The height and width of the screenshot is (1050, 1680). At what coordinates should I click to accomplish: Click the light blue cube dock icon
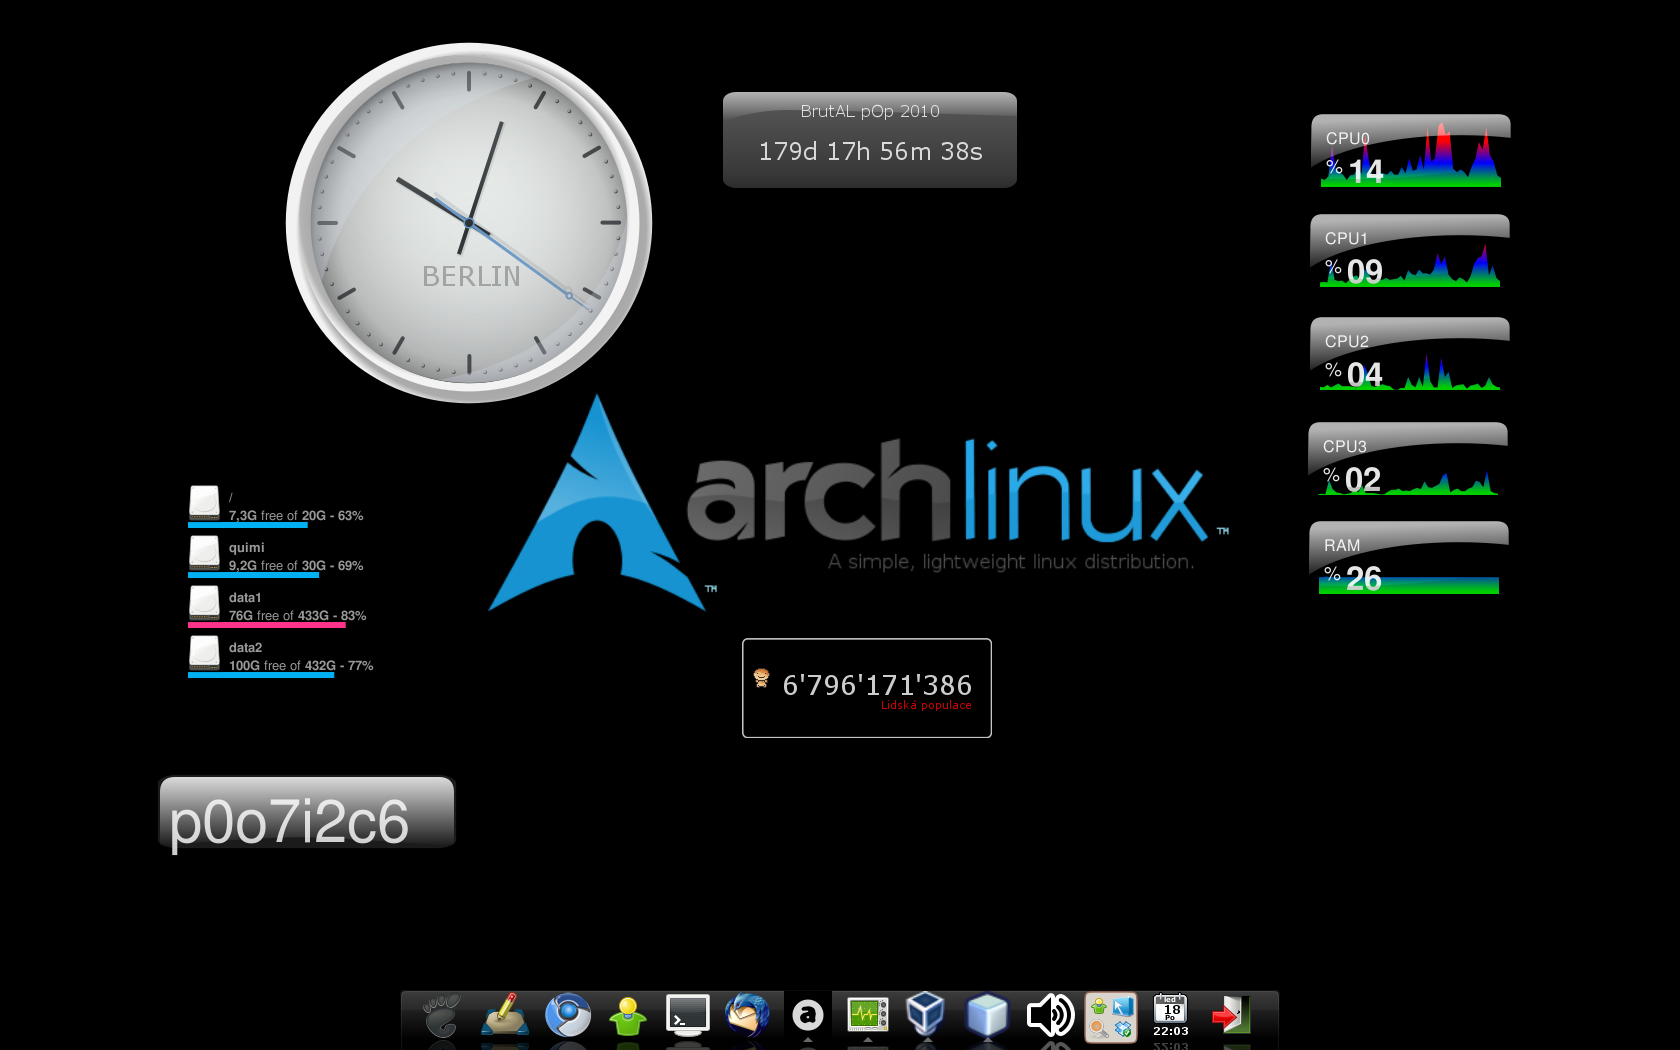pyautogui.click(x=987, y=1016)
